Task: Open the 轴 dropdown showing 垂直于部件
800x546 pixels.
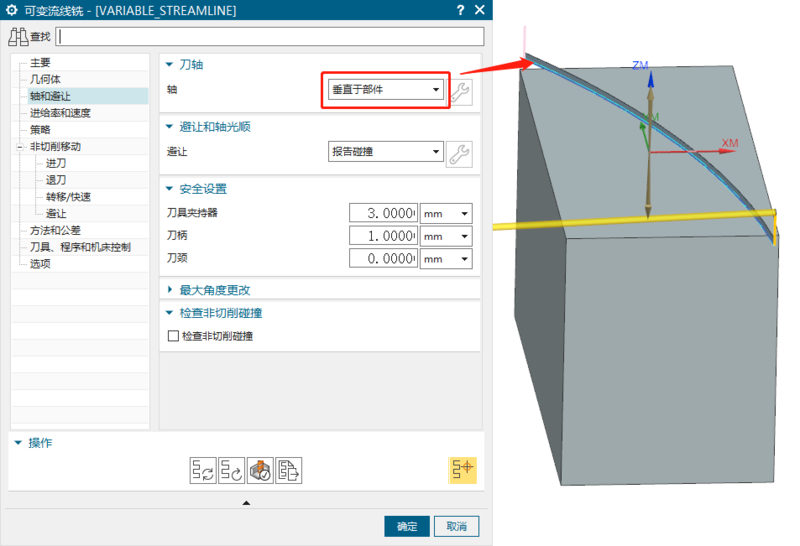Action: [385, 90]
